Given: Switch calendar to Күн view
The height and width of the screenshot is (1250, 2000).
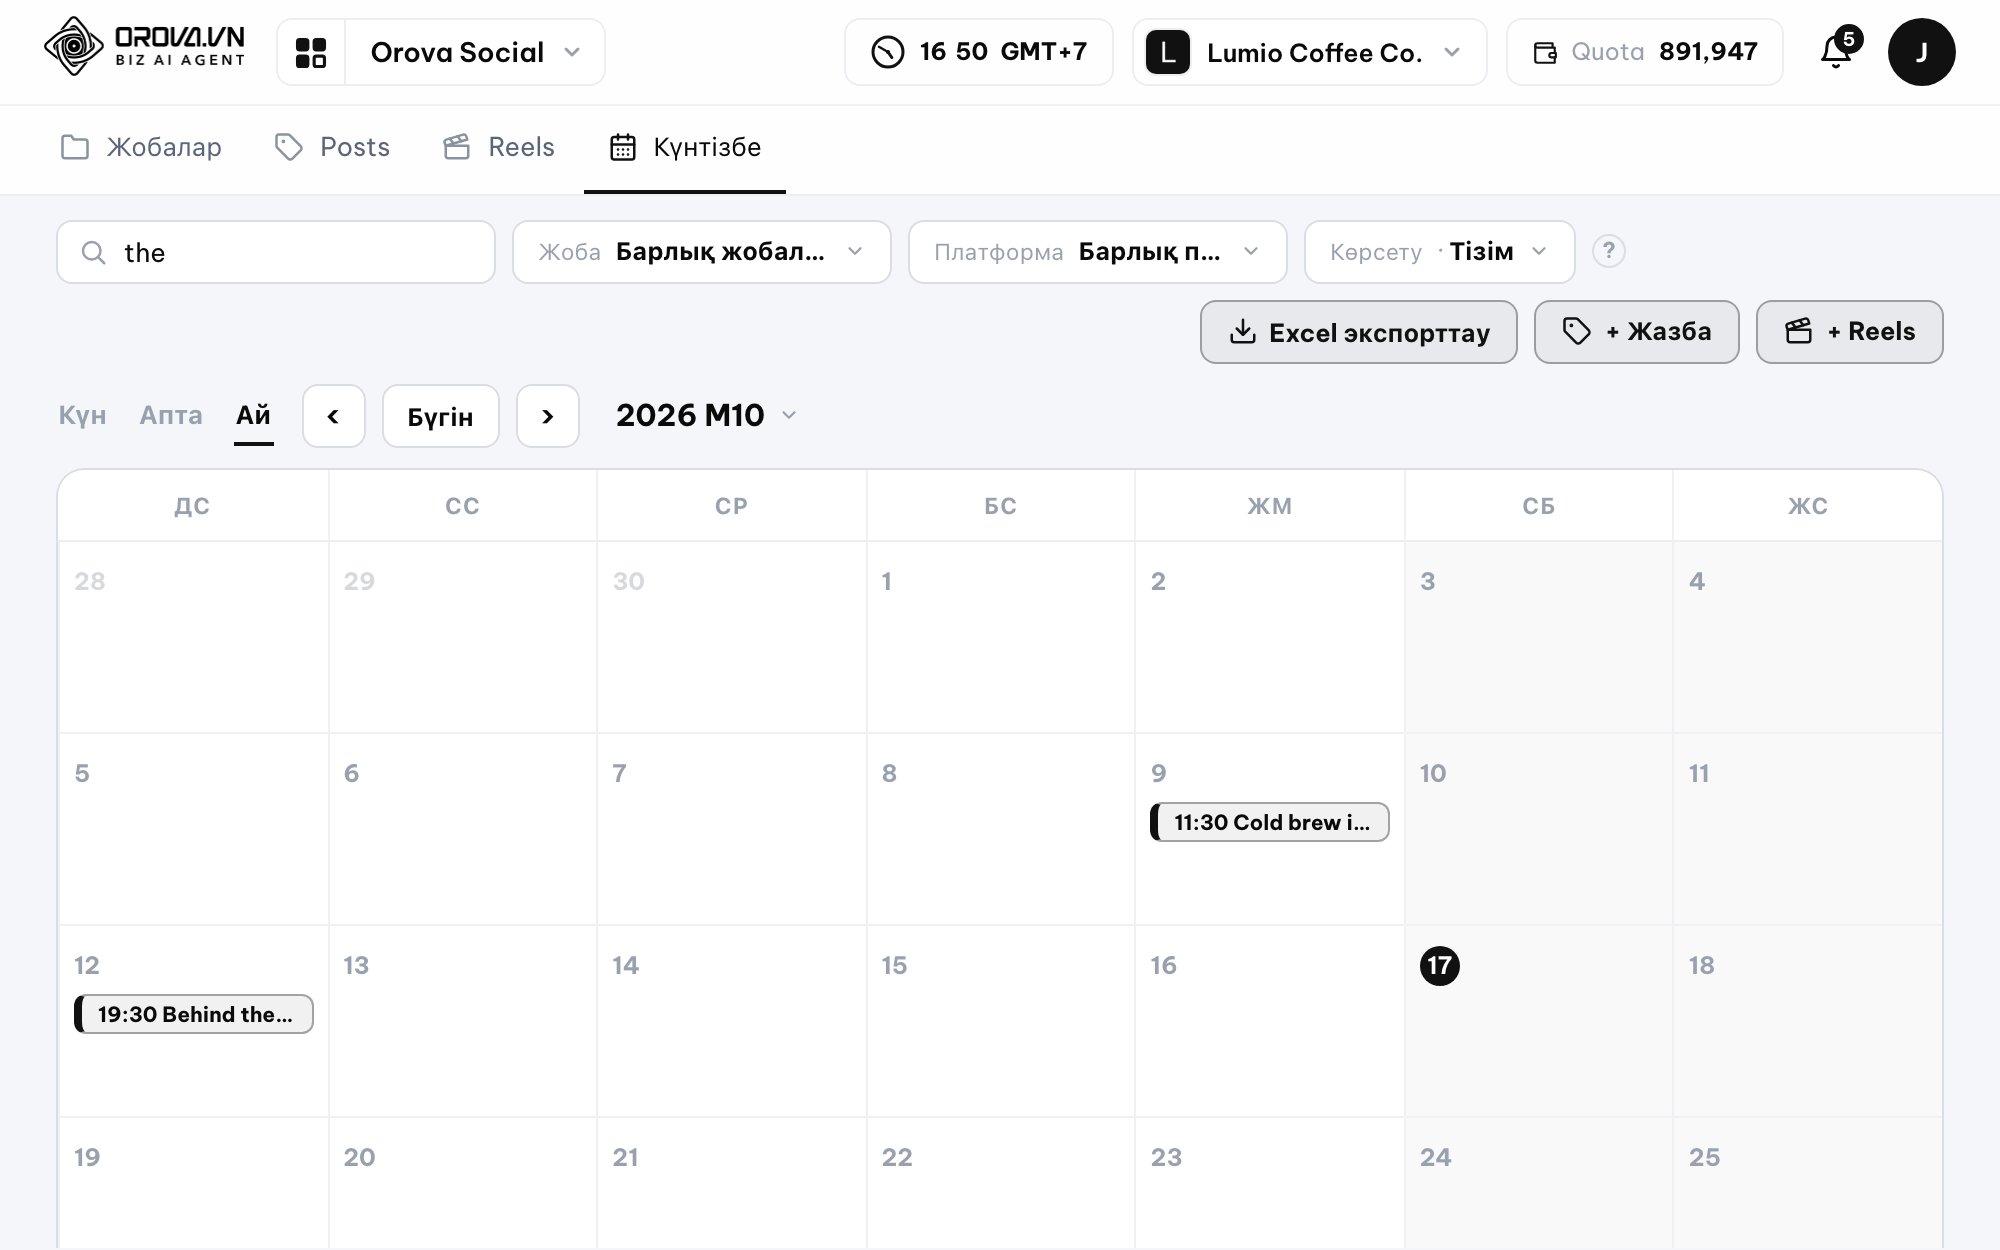Looking at the screenshot, I should tap(82, 415).
